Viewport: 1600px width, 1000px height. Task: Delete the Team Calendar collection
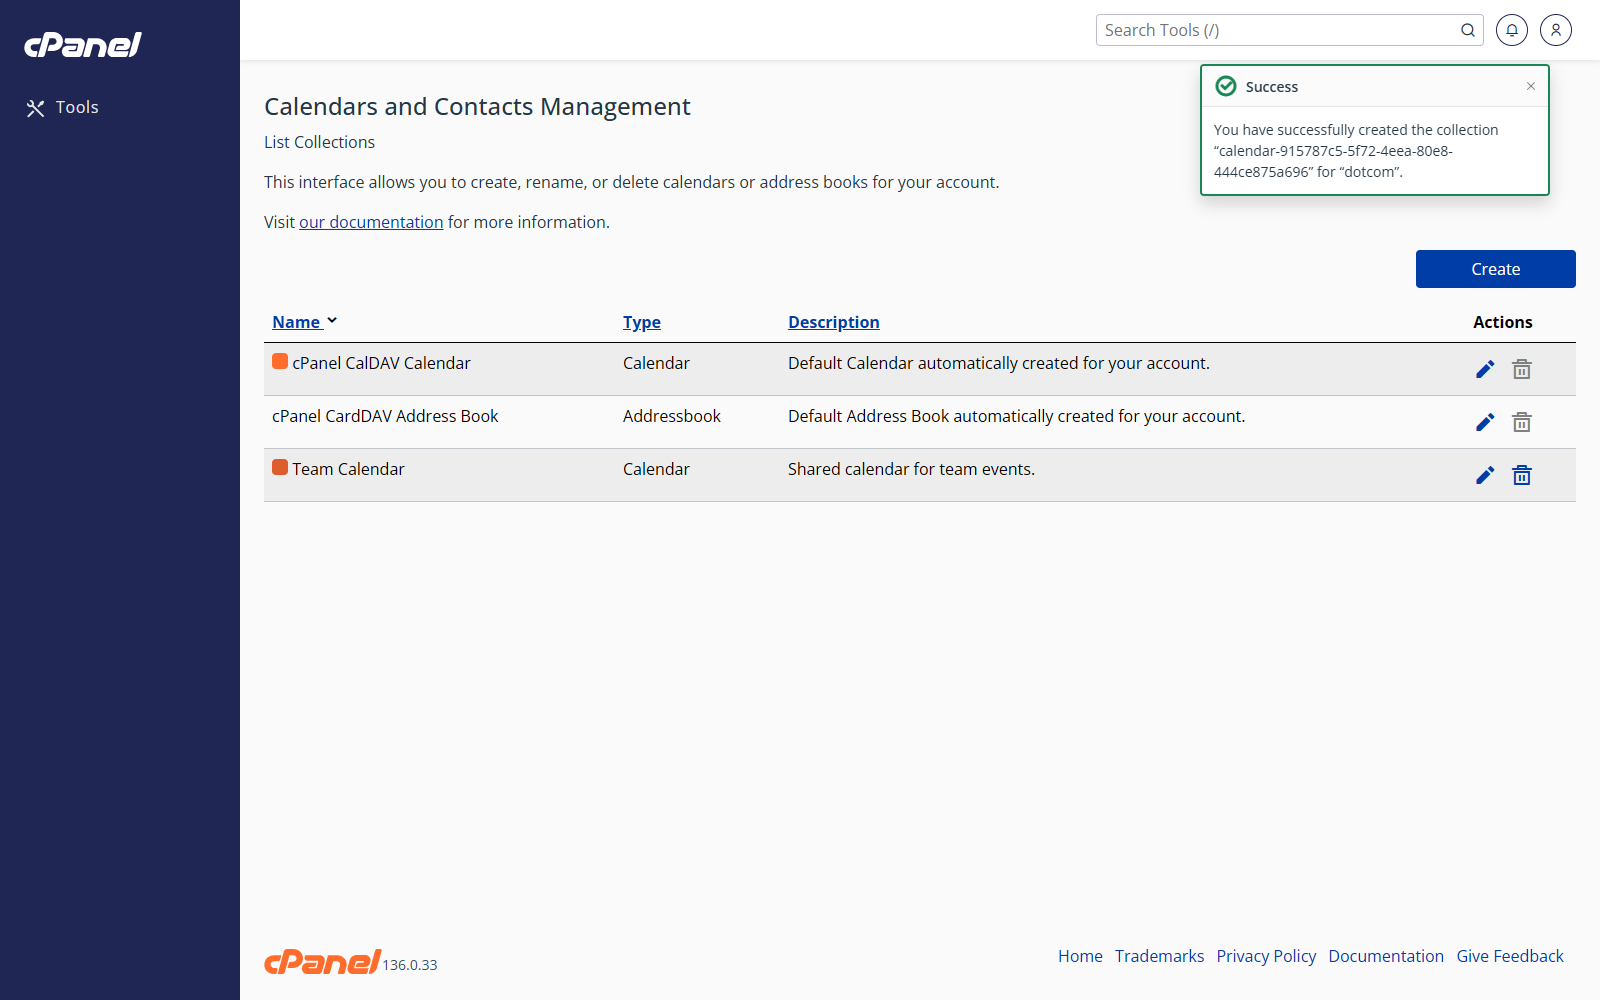click(1522, 475)
